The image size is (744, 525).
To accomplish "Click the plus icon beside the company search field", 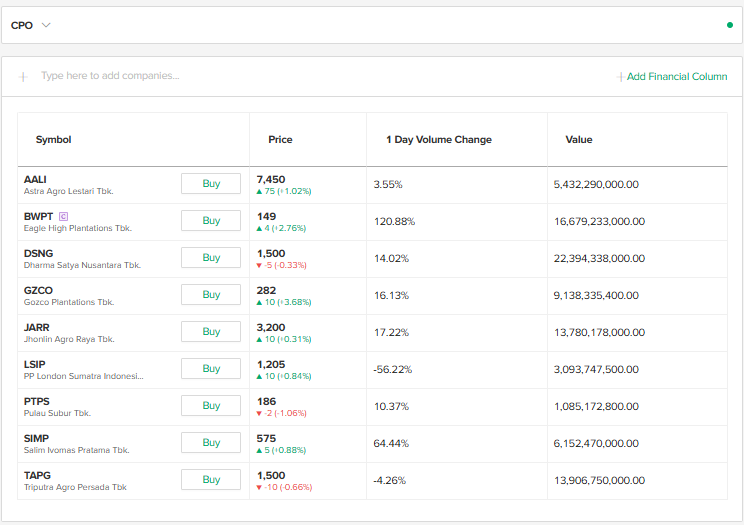I will click(x=23, y=76).
